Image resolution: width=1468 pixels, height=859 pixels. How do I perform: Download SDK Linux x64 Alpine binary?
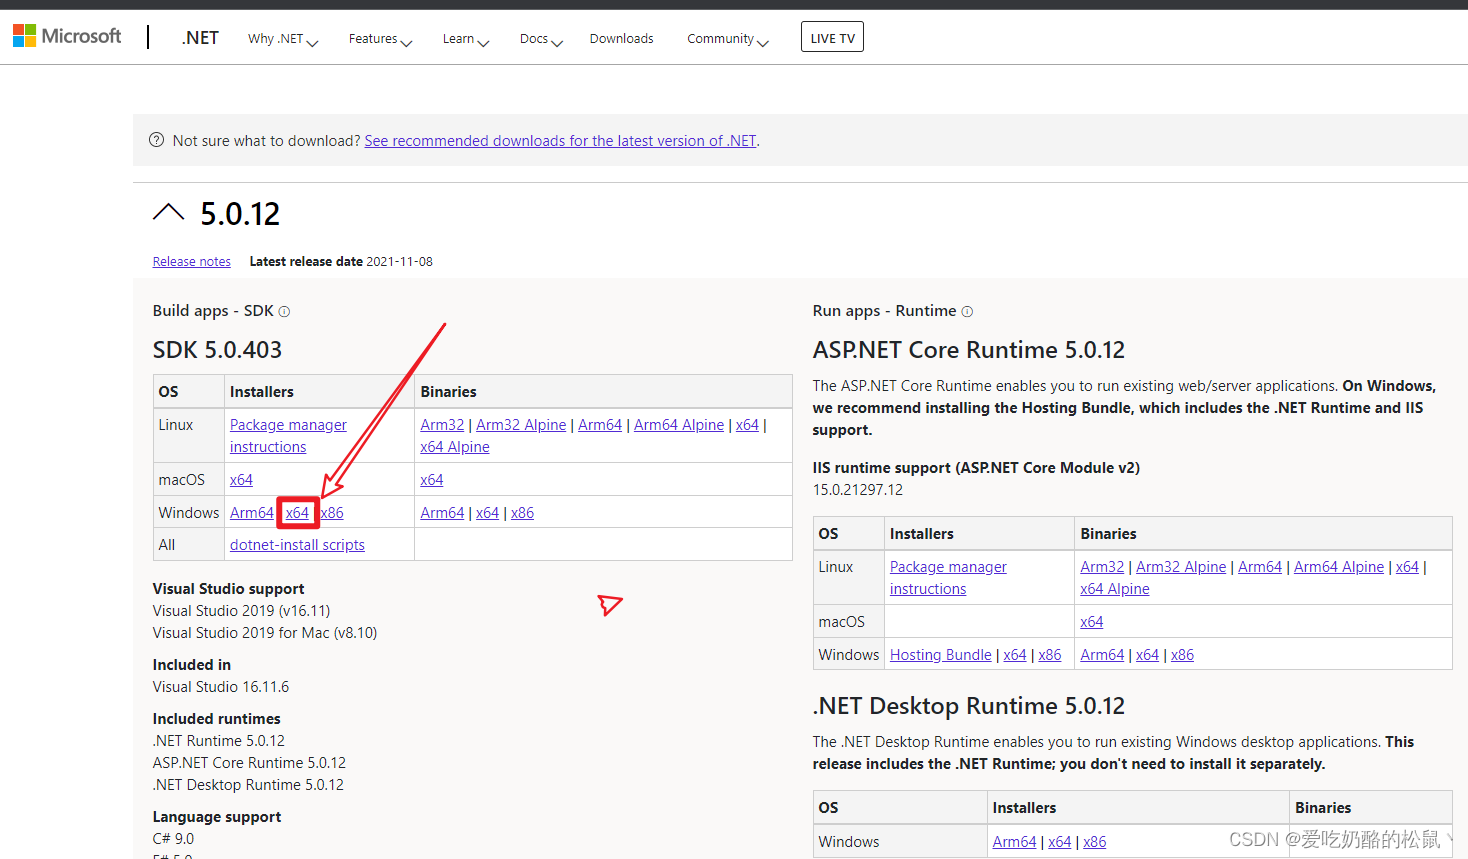click(455, 447)
